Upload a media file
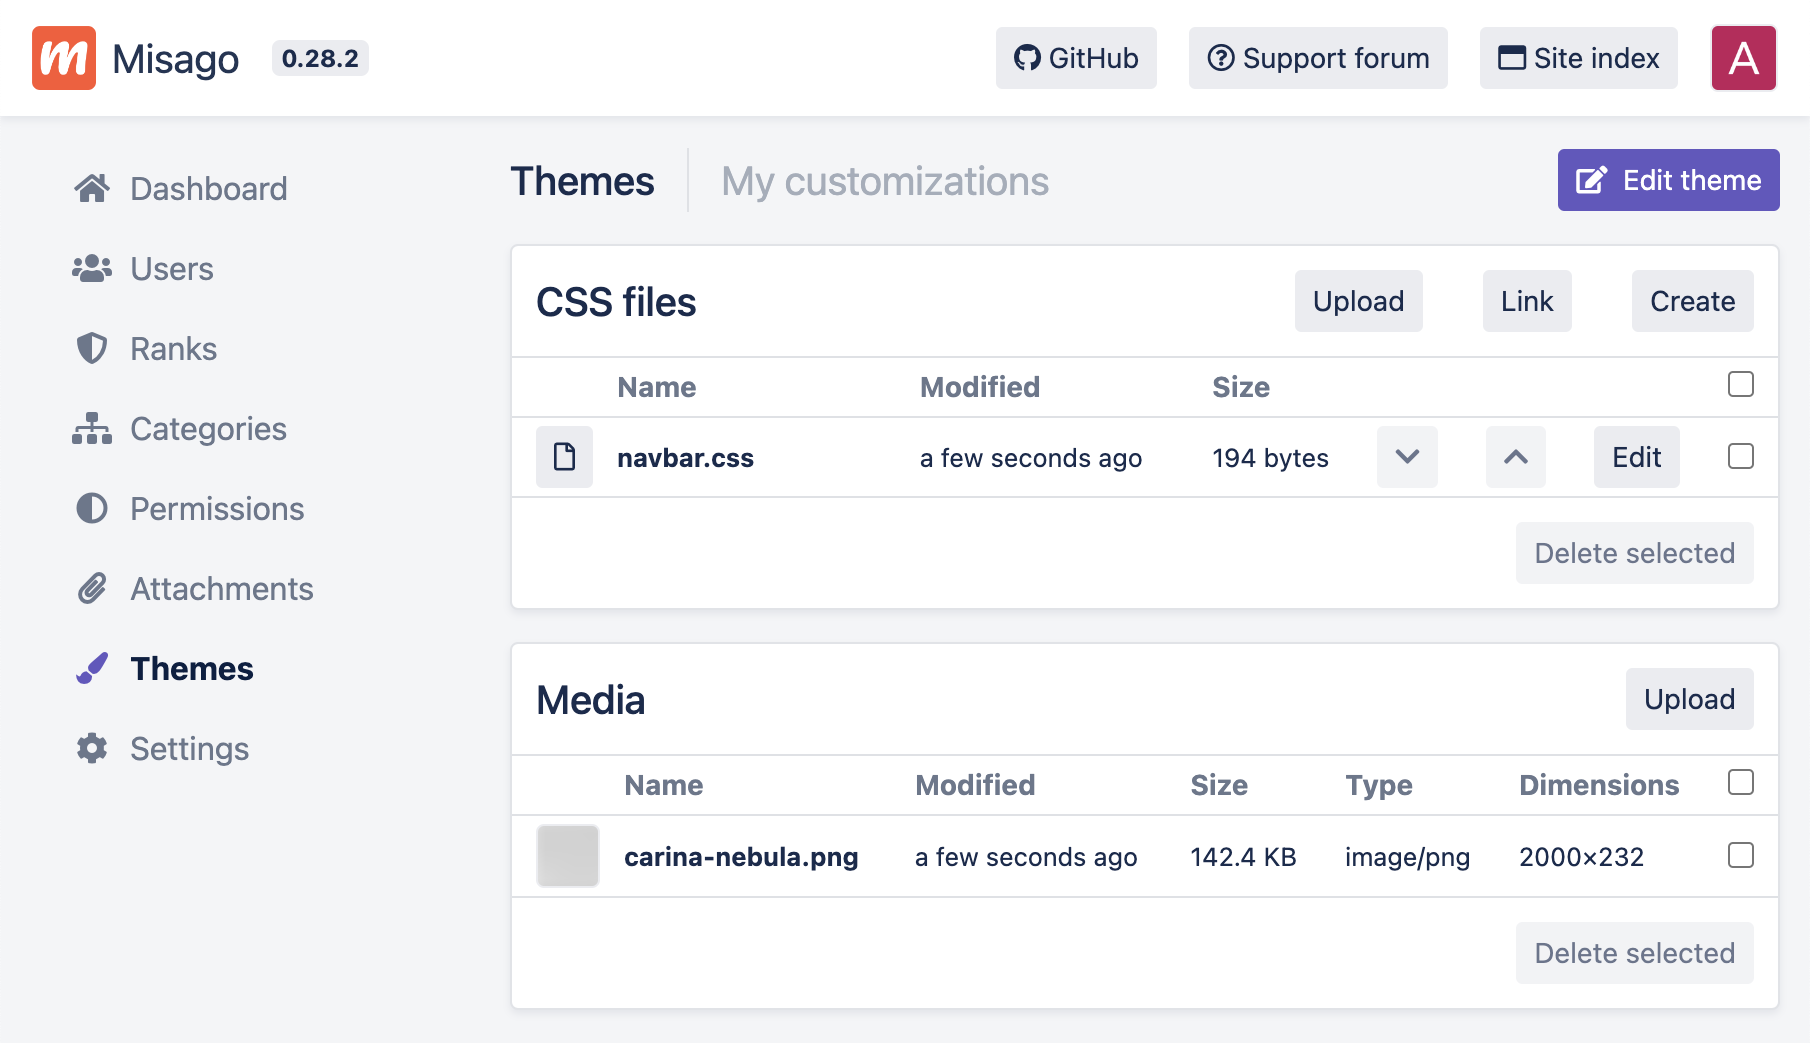1810x1043 pixels. point(1689,699)
